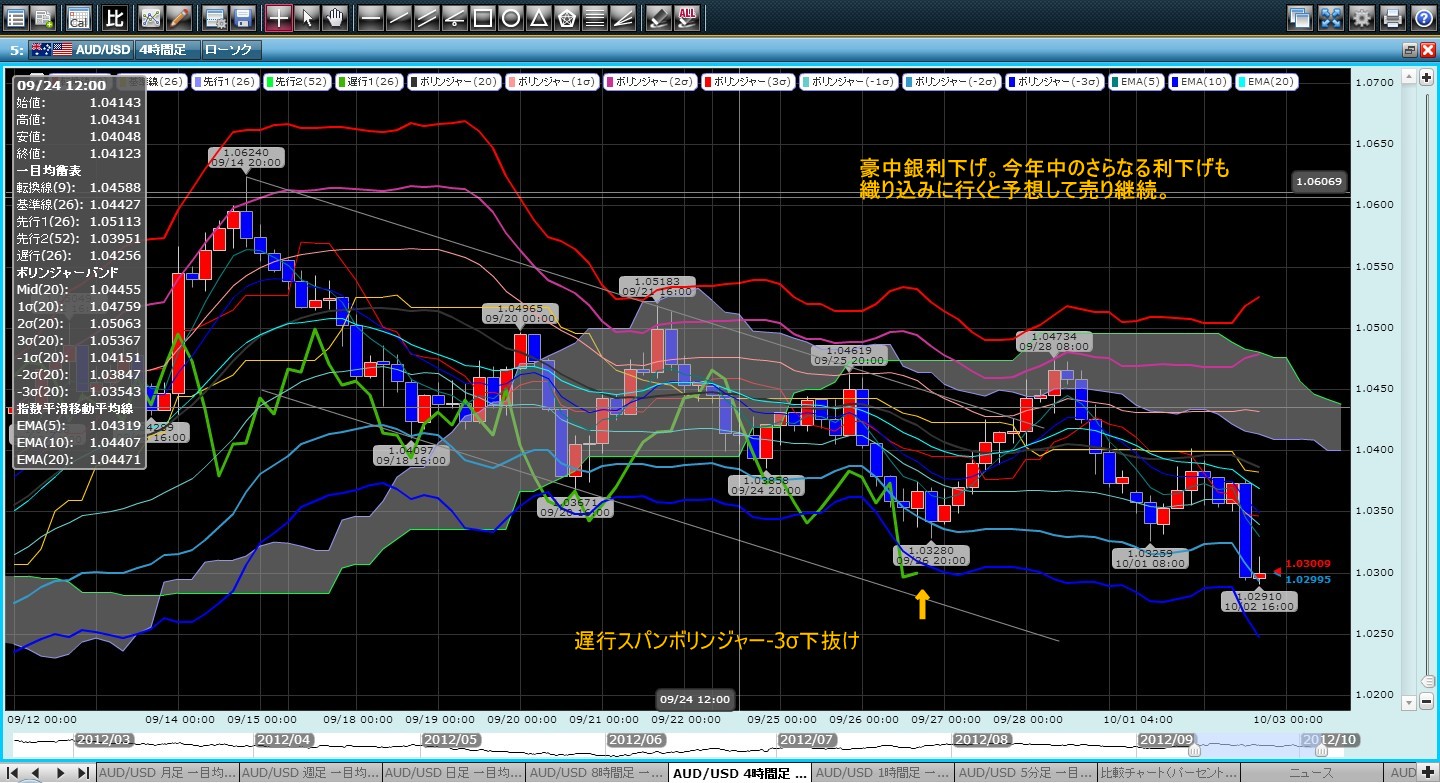Select the triangle drawing tool
1440x783 pixels.
point(538,17)
